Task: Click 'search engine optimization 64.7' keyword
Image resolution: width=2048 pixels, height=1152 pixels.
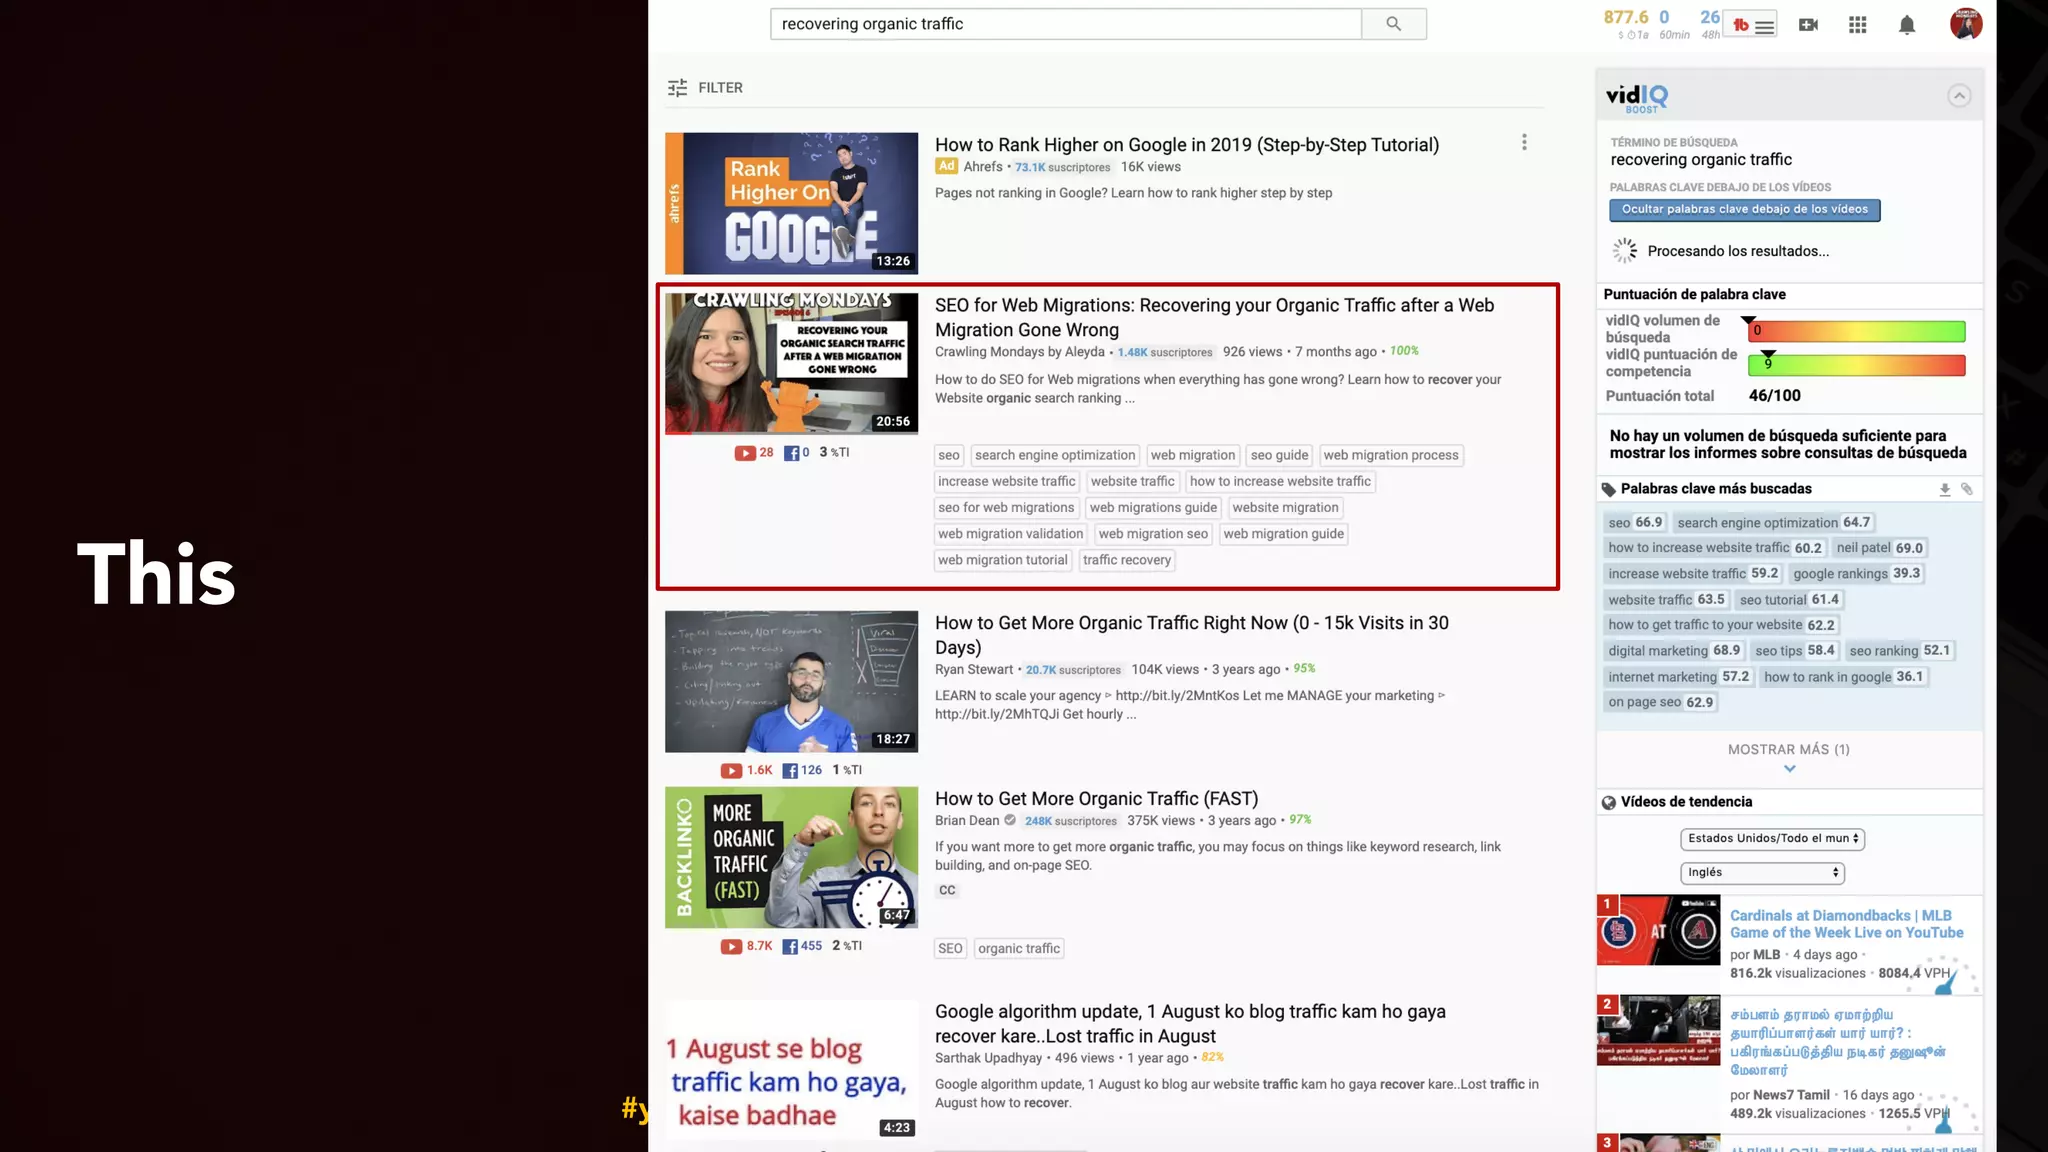Action: coord(1773,523)
